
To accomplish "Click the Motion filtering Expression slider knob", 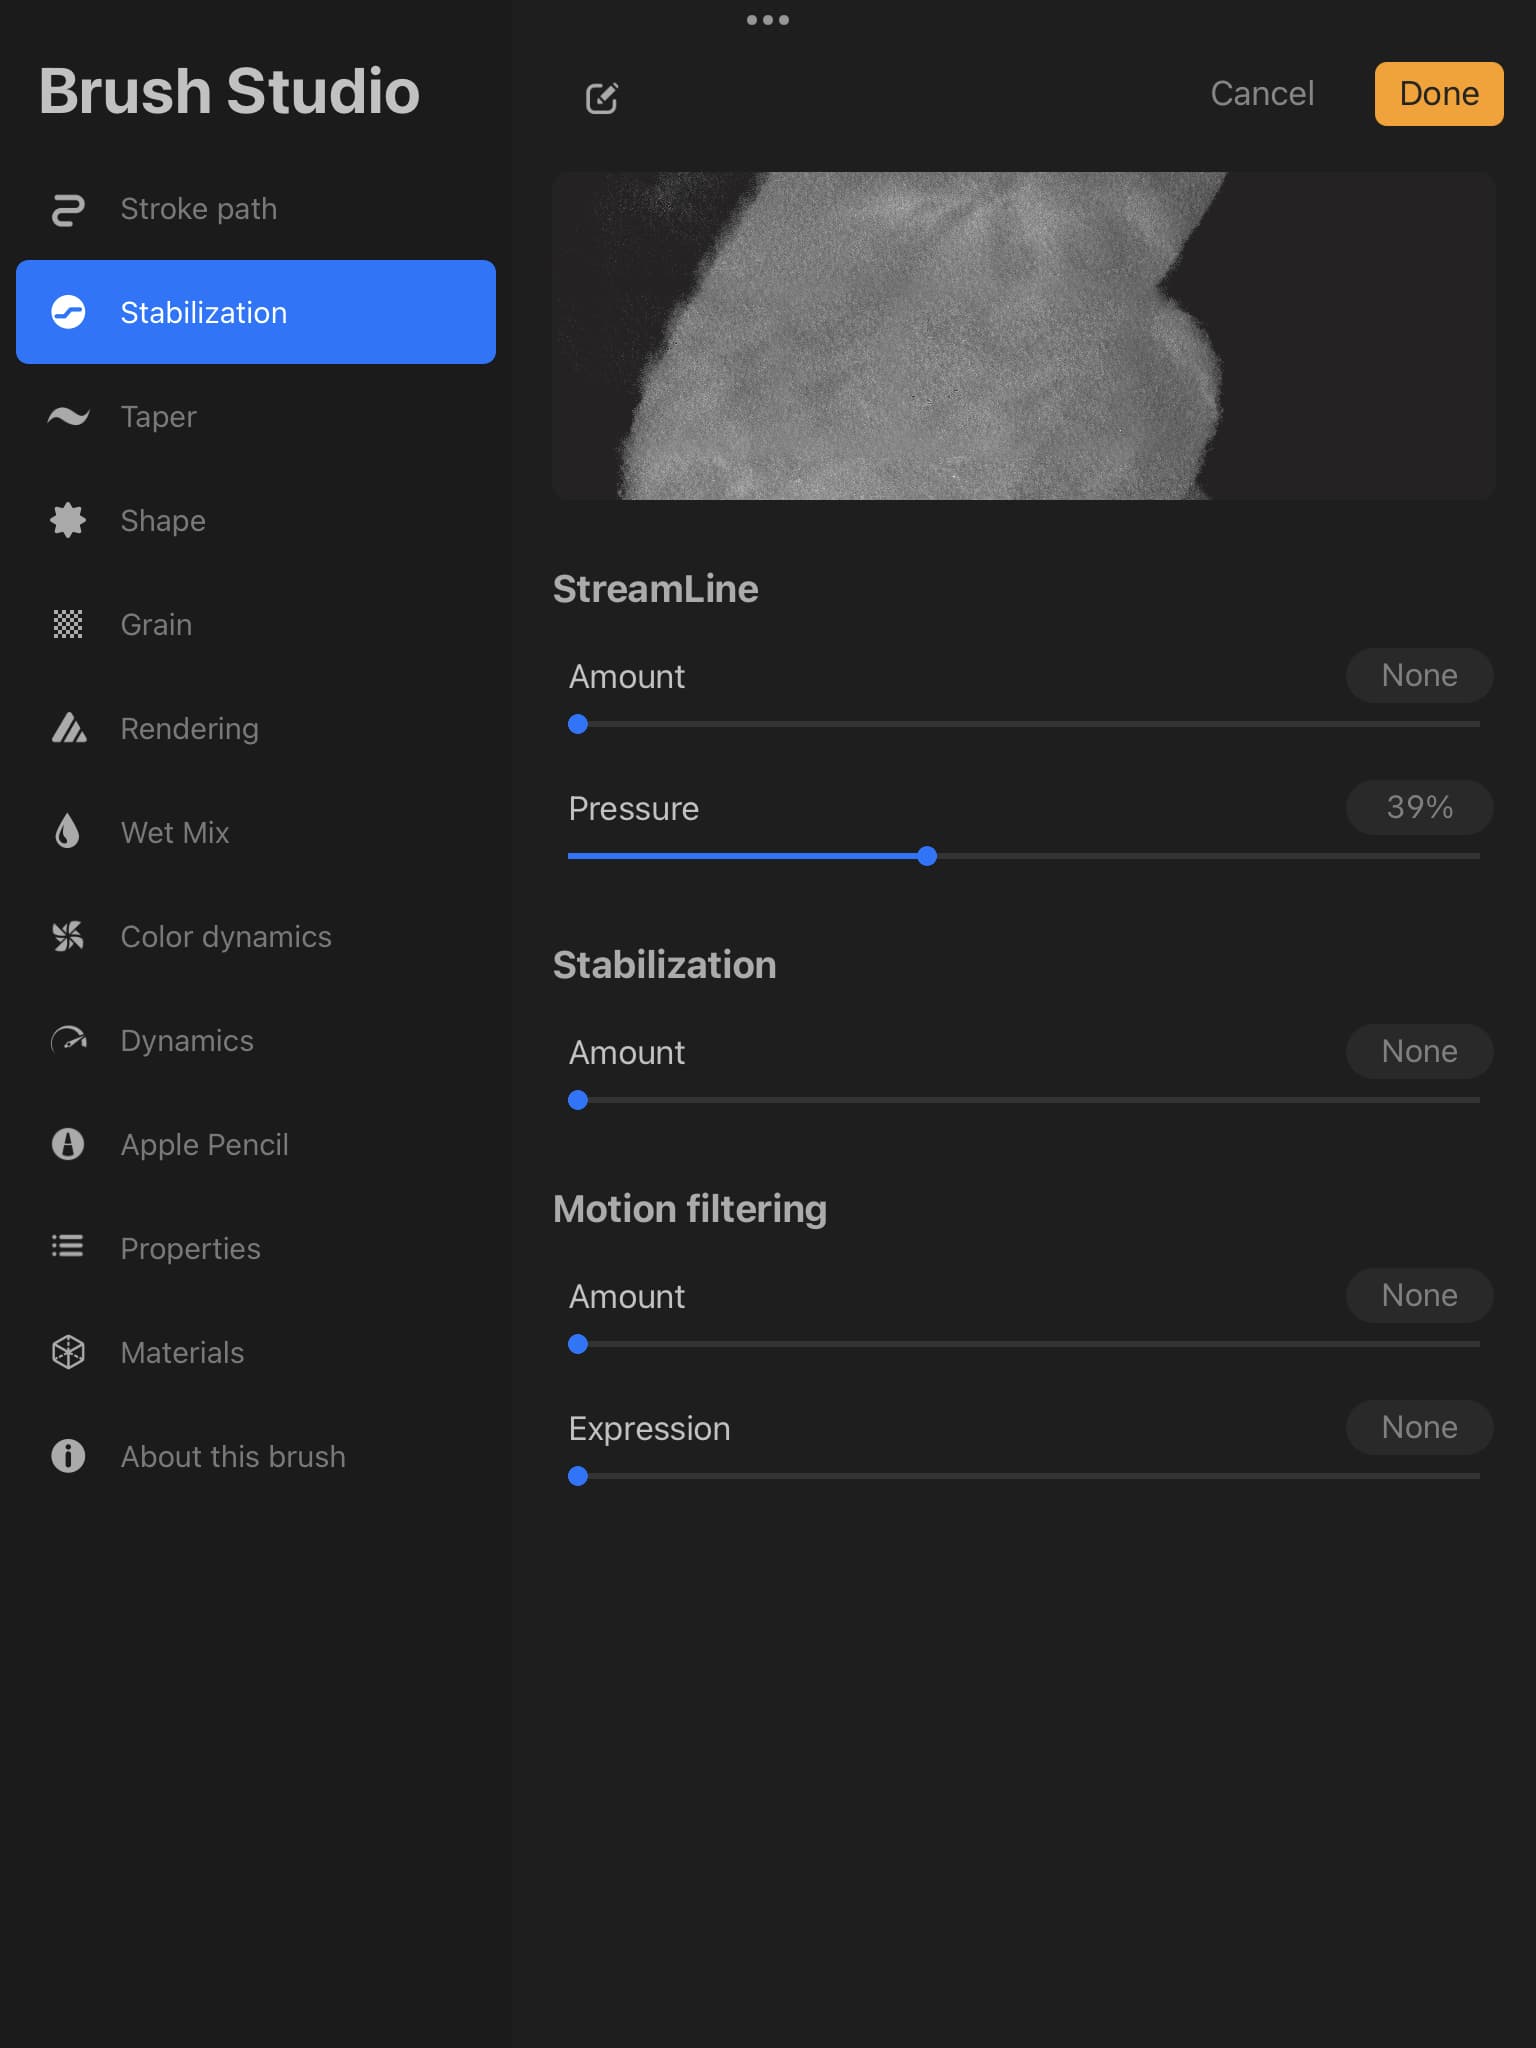I will pyautogui.click(x=578, y=1476).
